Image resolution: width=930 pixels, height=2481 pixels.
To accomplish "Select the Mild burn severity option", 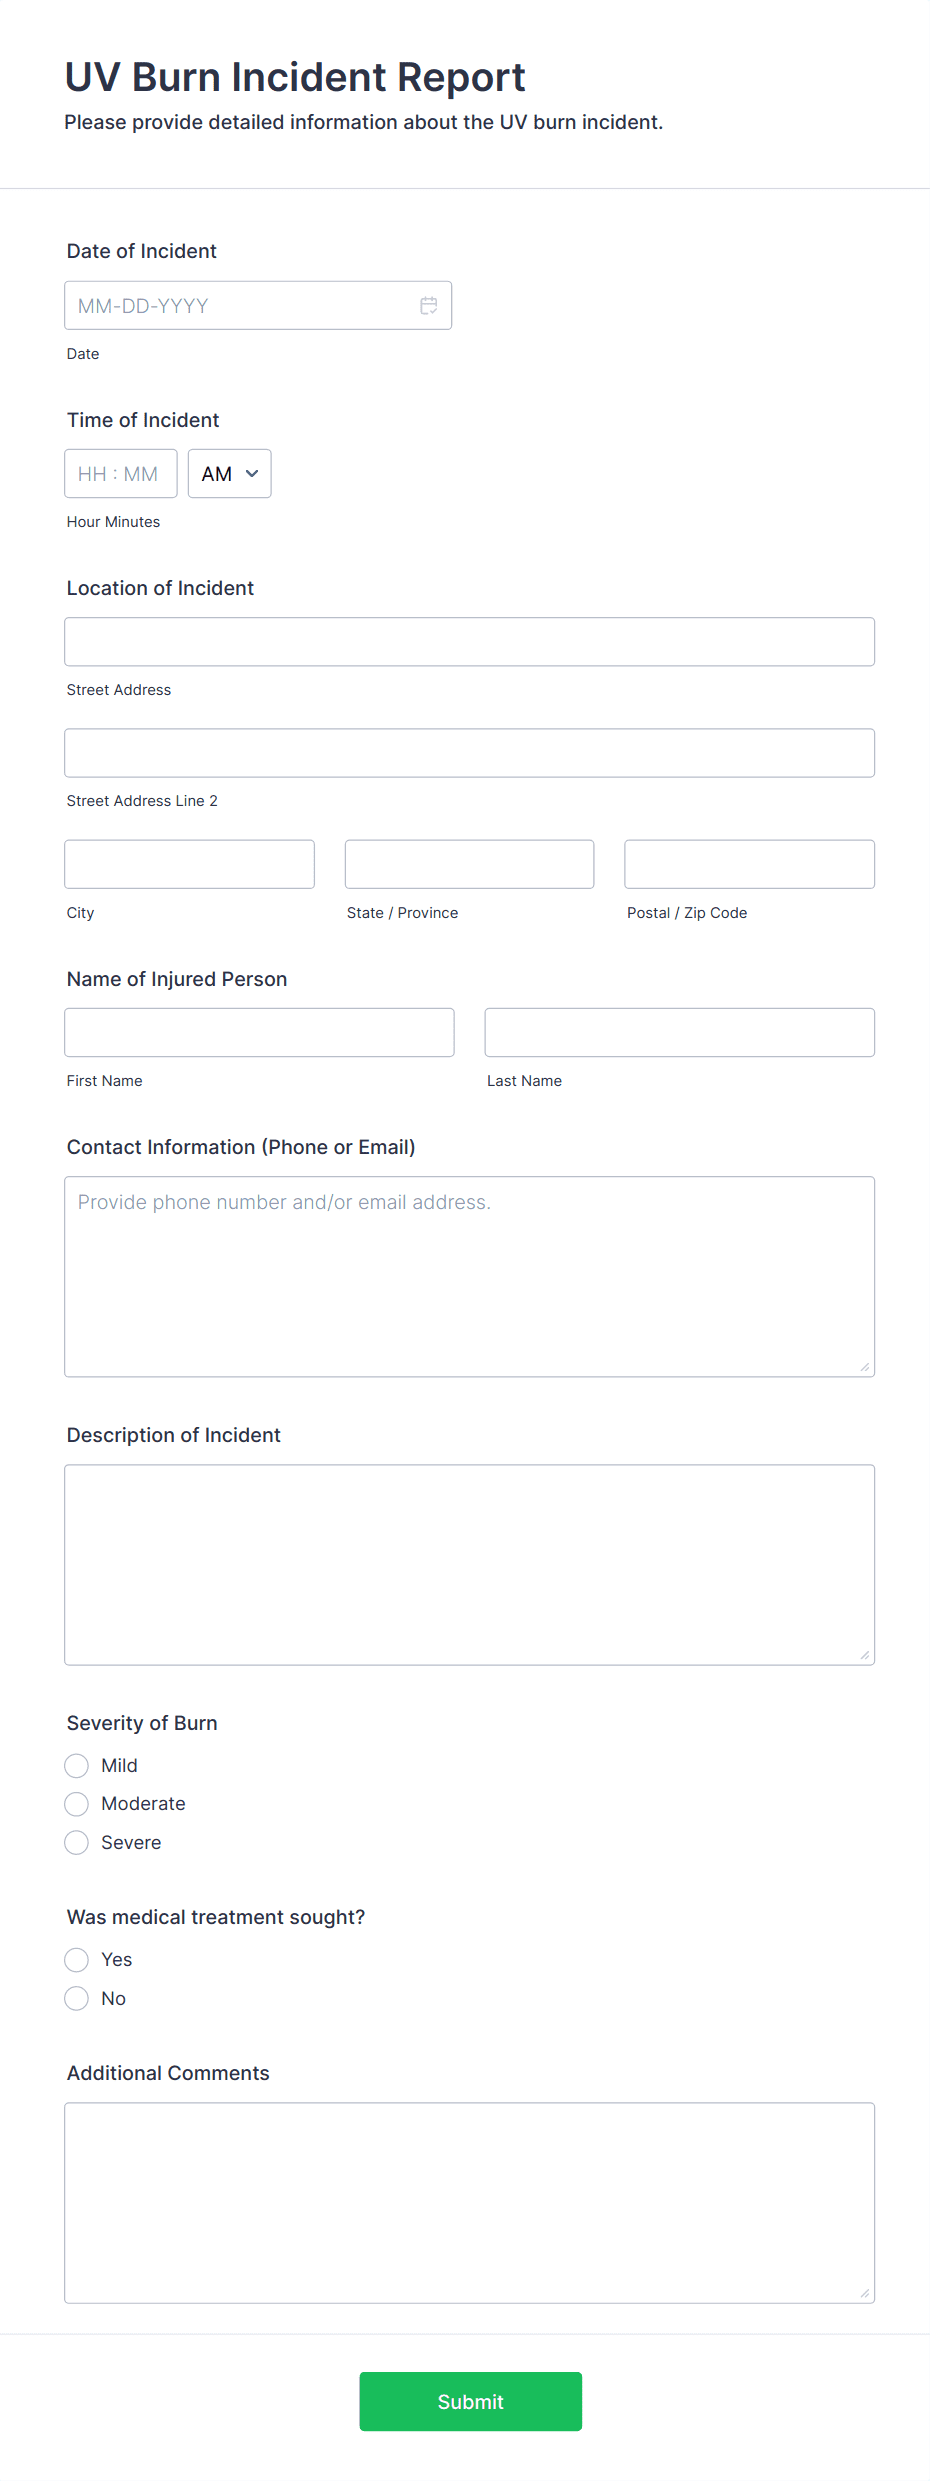I will click(x=76, y=1765).
